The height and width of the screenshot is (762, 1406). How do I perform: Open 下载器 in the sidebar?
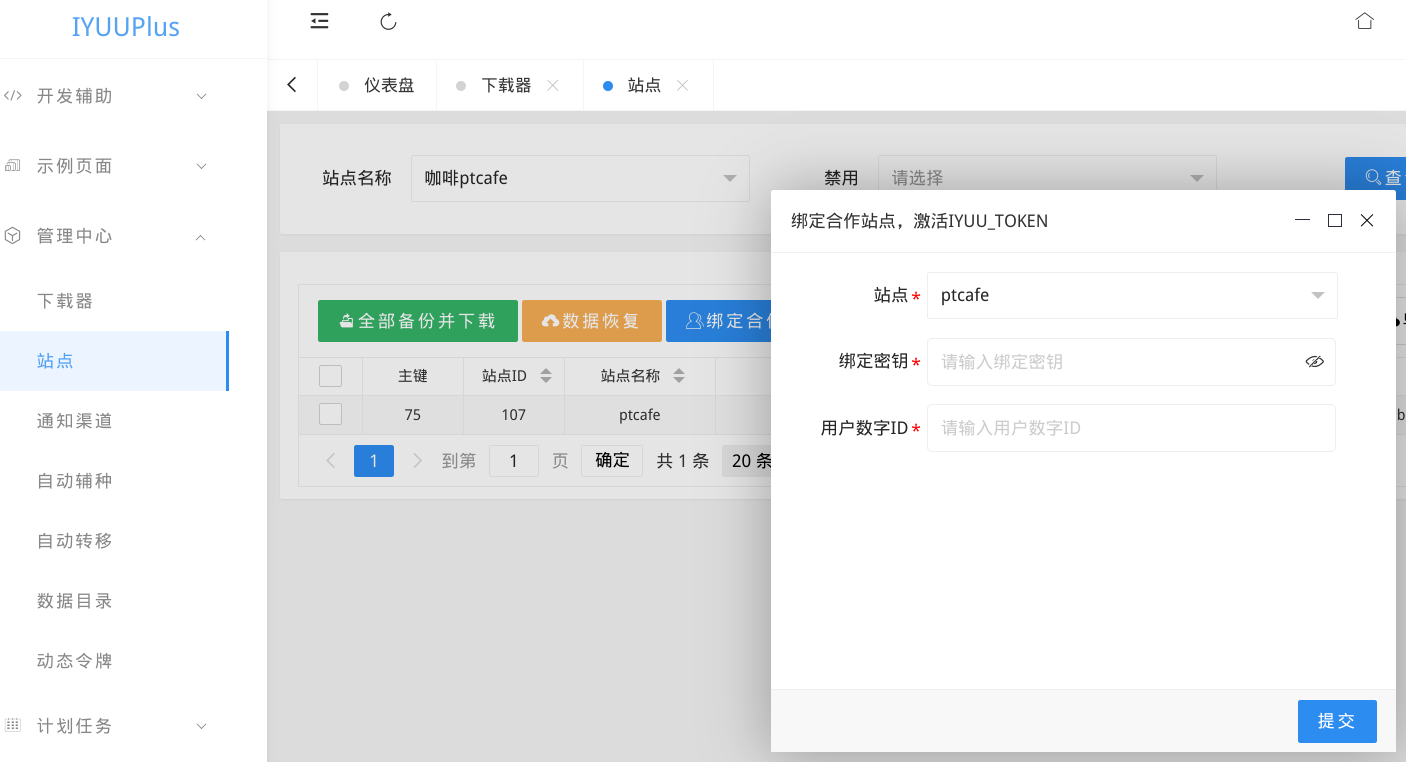tap(114, 301)
